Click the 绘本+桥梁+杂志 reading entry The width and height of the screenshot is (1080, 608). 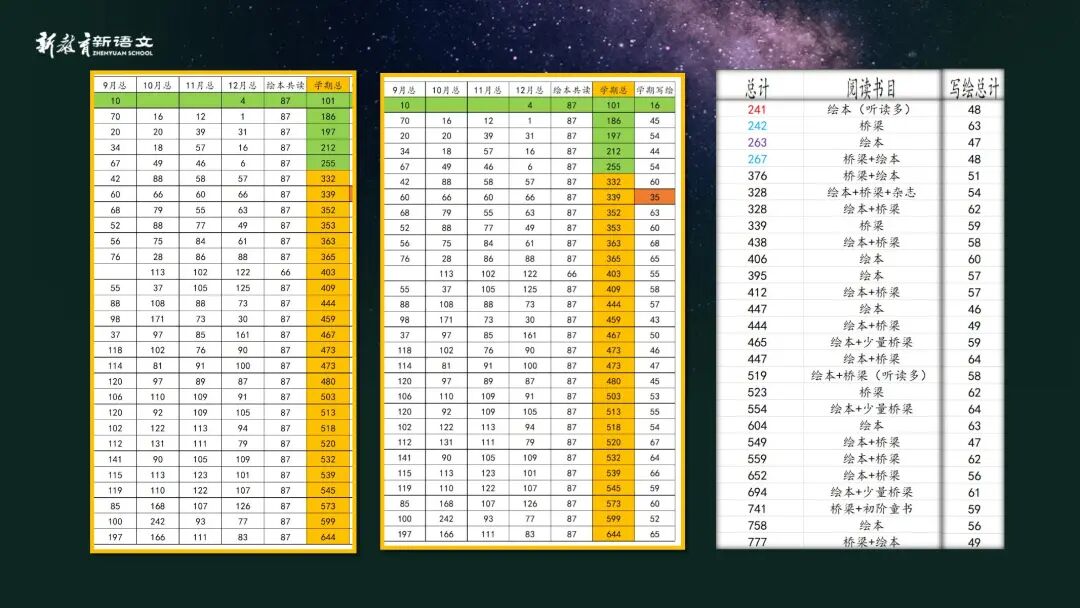pyautogui.click(x=870, y=192)
